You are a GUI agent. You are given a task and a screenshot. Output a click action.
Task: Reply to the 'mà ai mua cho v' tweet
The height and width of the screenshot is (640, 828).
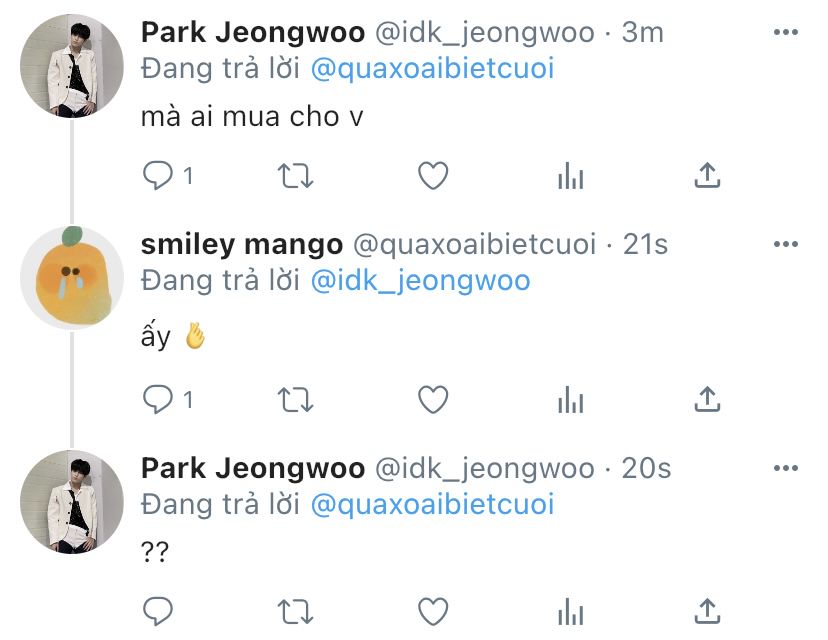[x=158, y=175]
